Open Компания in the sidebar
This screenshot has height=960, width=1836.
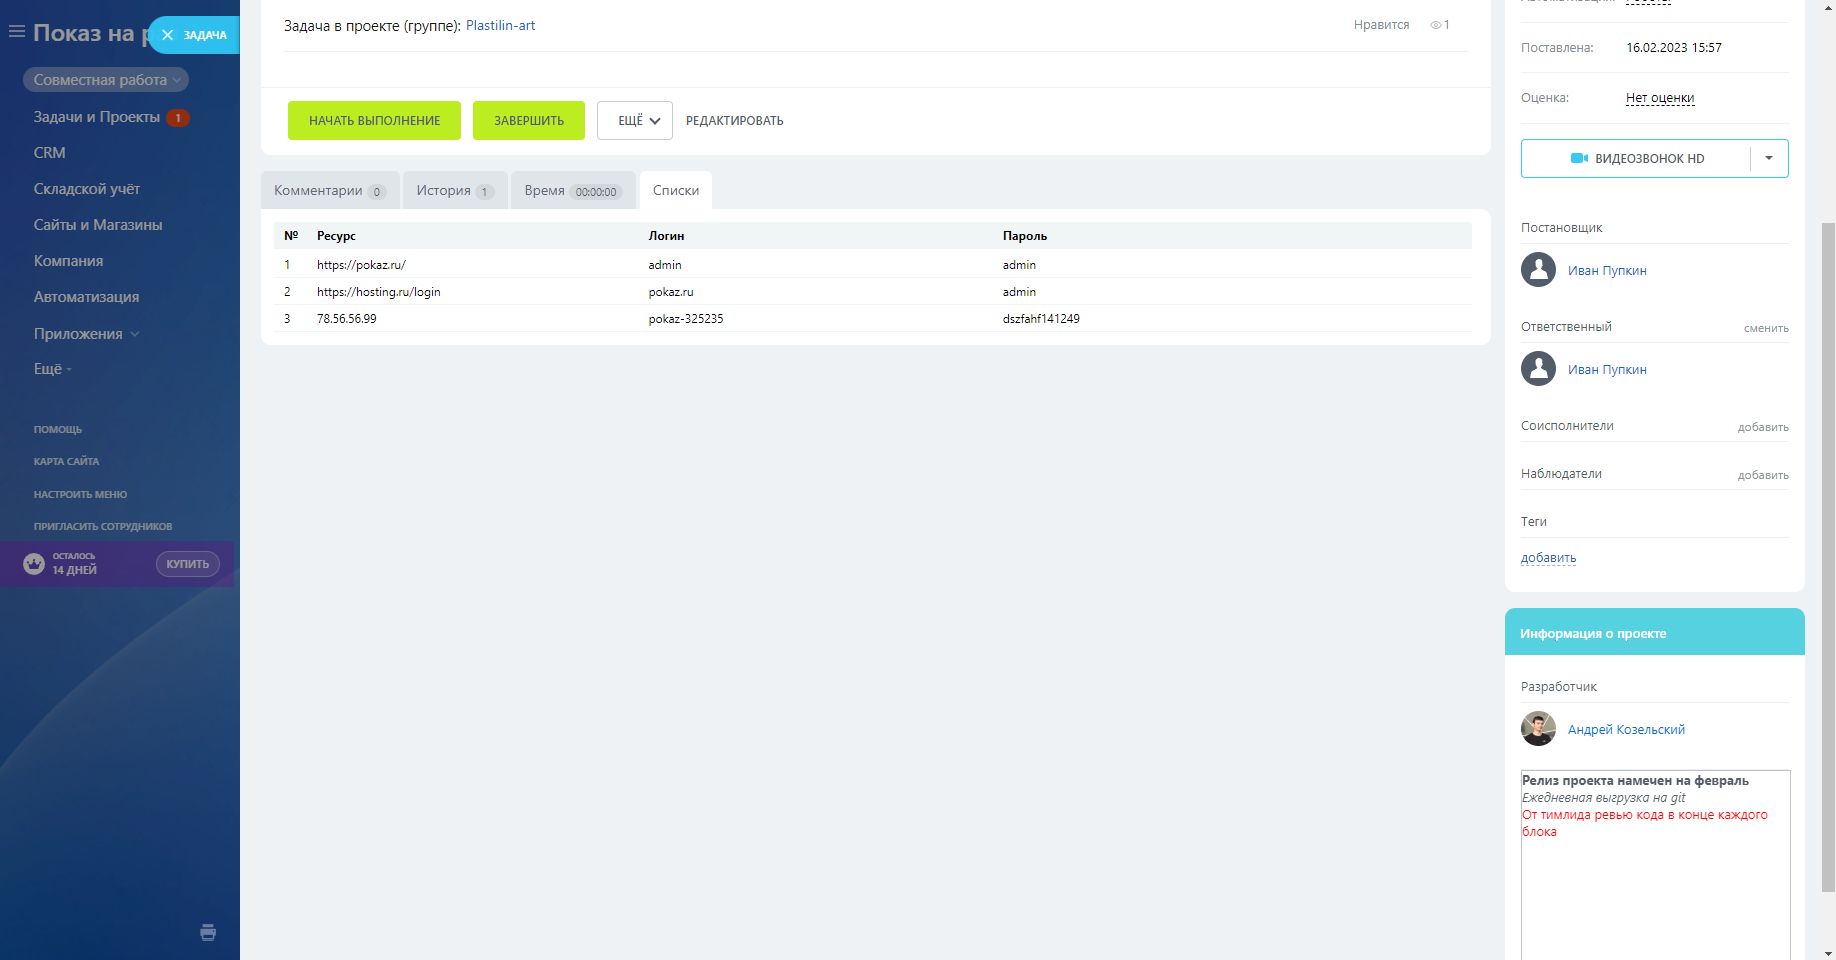pos(68,261)
